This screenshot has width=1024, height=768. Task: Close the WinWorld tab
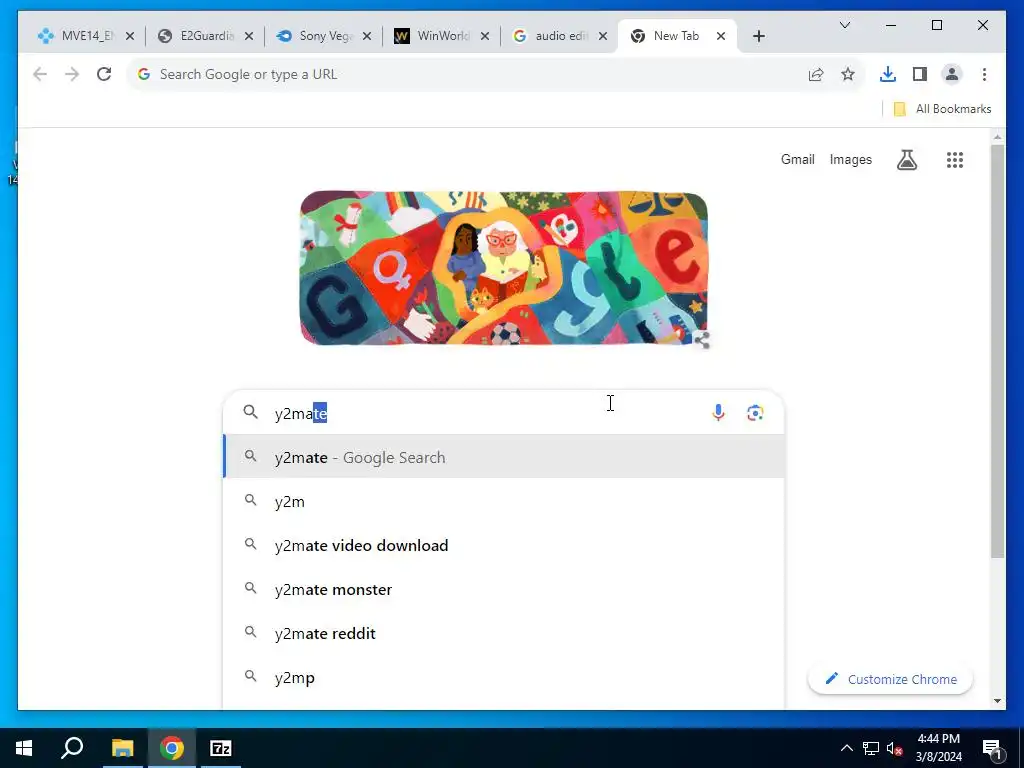coord(485,36)
